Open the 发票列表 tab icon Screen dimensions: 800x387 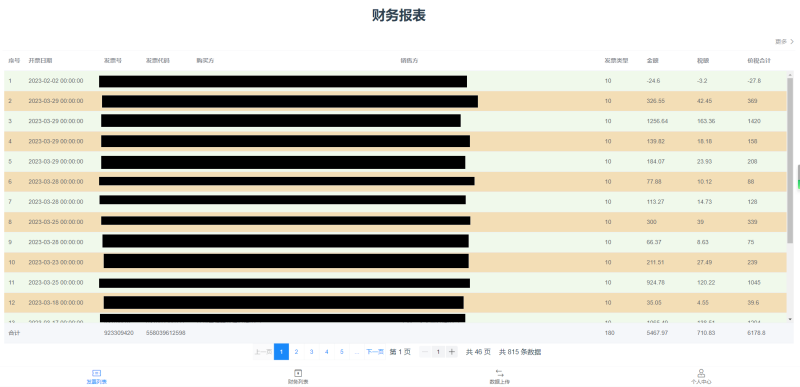click(96, 373)
